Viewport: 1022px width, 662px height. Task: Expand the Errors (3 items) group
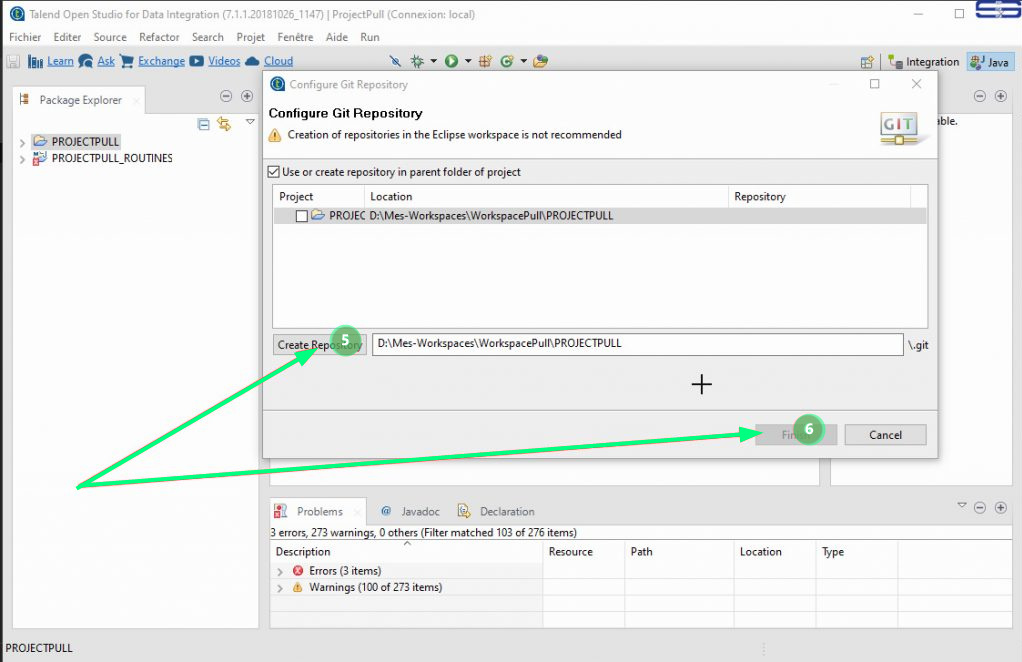coord(280,571)
